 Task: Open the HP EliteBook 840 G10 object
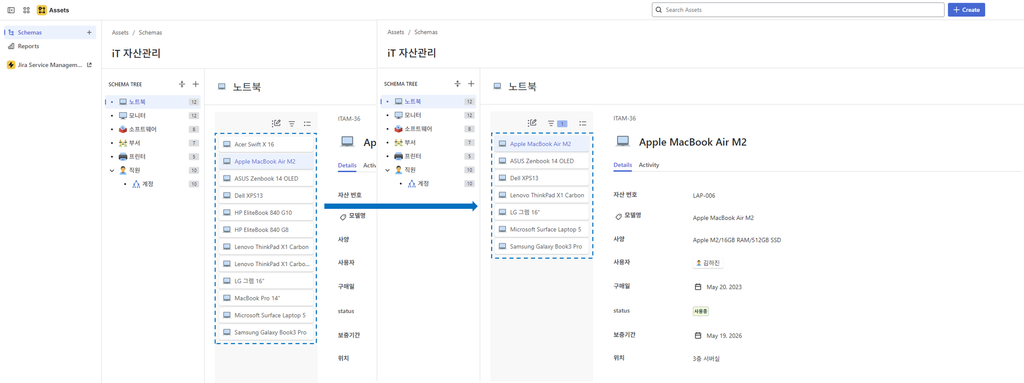pyautogui.click(x=266, y=212)
